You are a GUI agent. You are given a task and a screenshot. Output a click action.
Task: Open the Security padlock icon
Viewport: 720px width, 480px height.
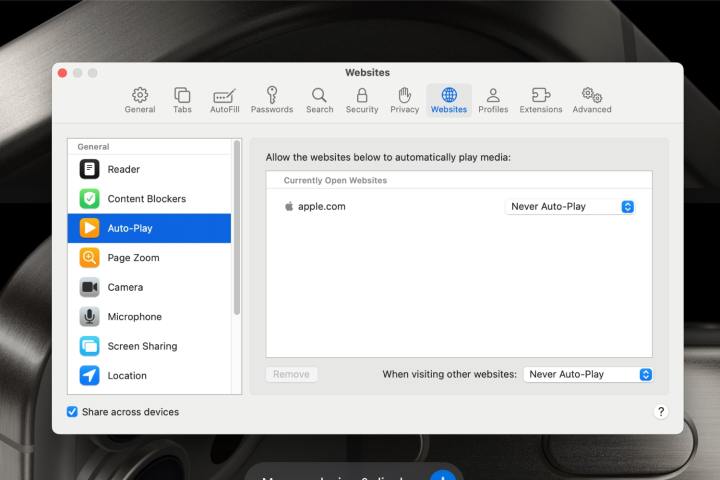(x=362, y=95)
